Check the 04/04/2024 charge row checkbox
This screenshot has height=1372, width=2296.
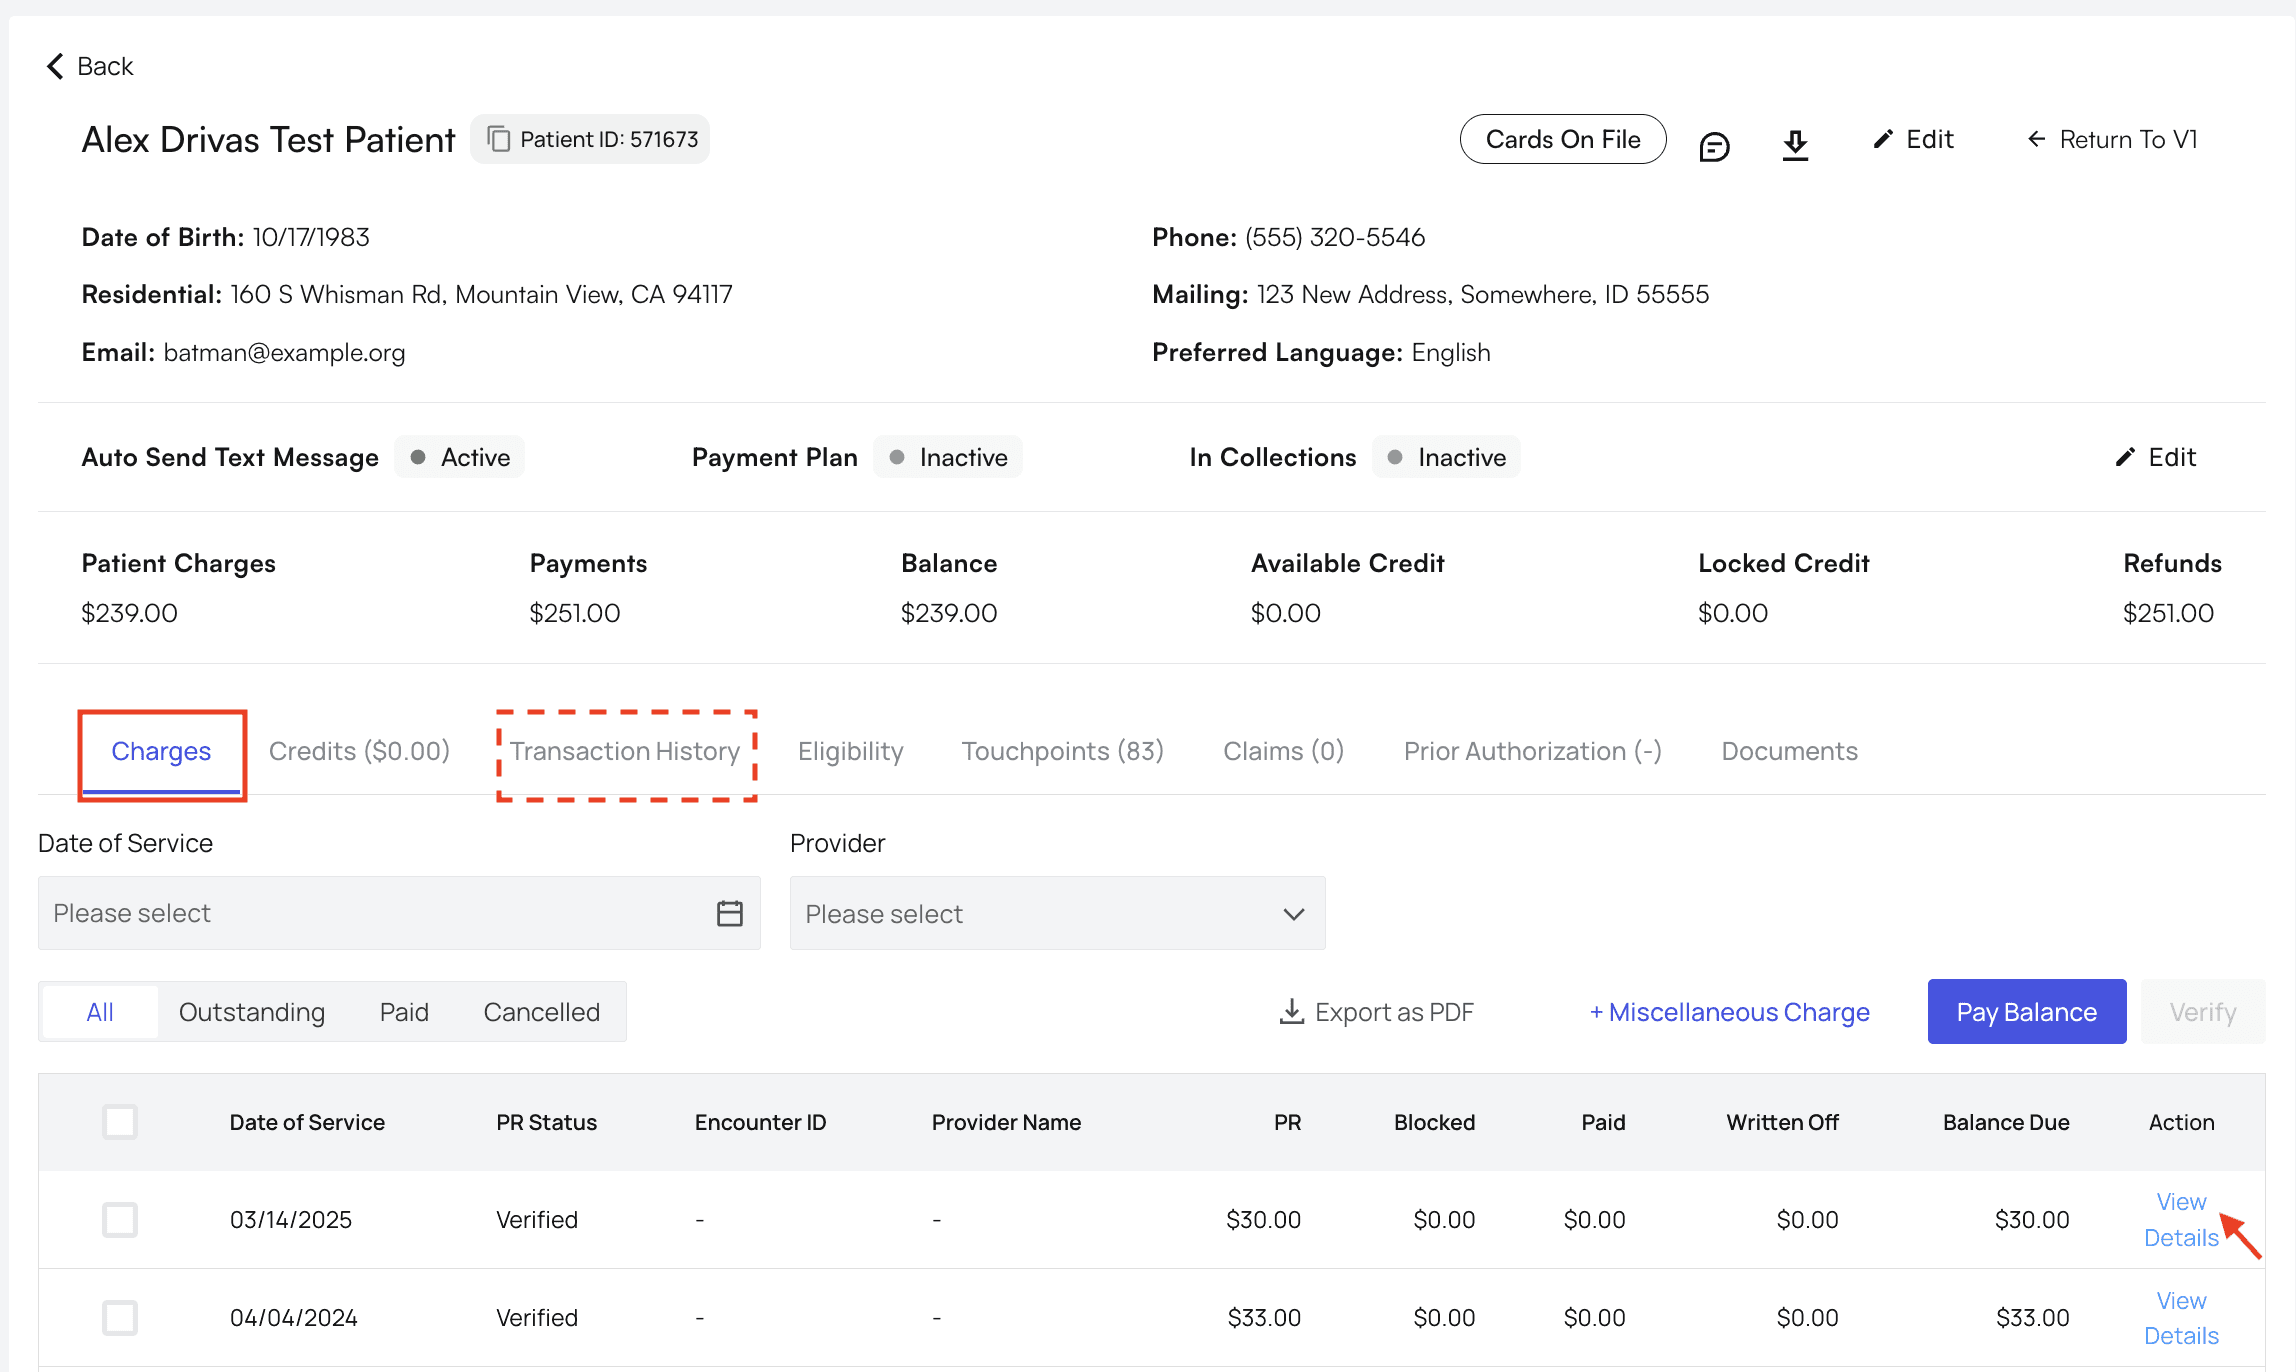120,1317
